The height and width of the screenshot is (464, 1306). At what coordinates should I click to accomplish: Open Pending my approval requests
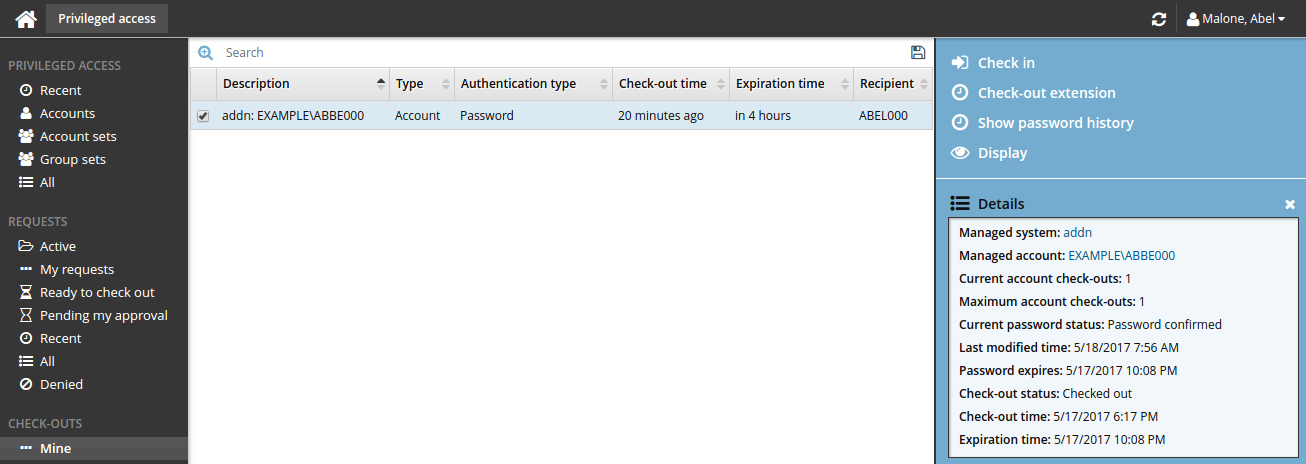click(103, 315)
